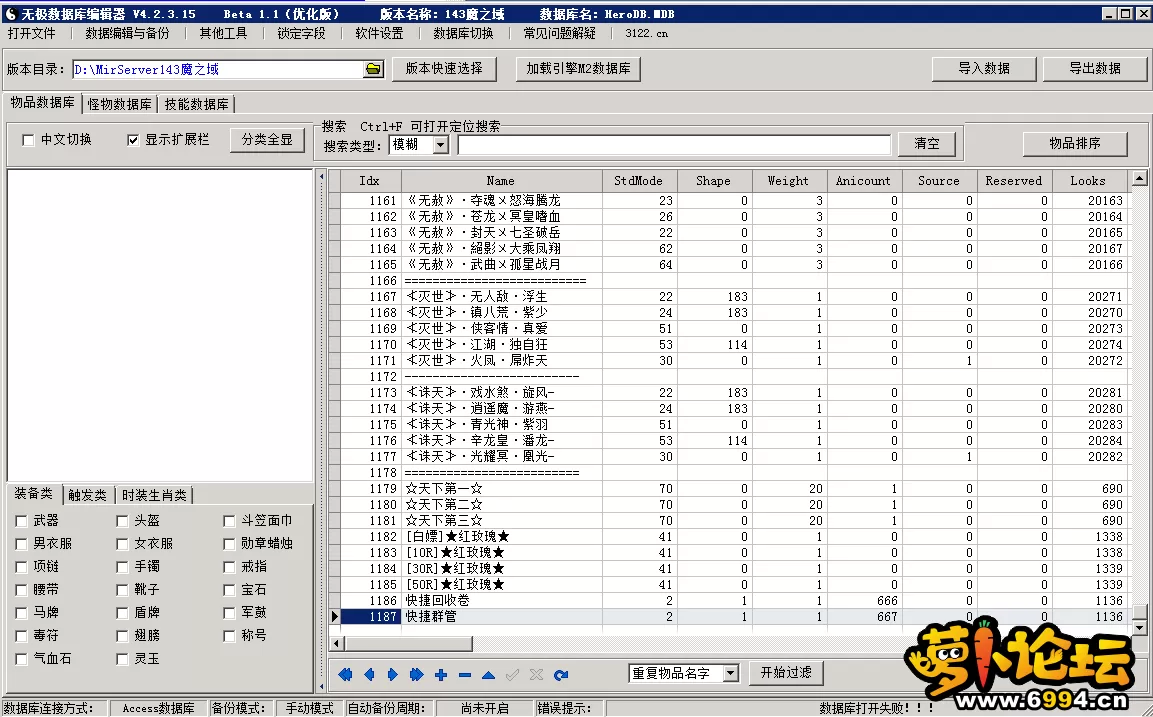Open 锁定字段 menu

click(x=301, y=33)
